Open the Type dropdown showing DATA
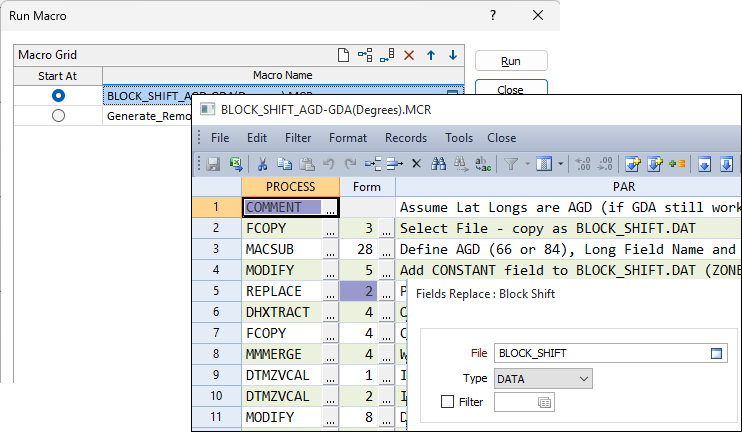The image size is (742, 432). 543,379
